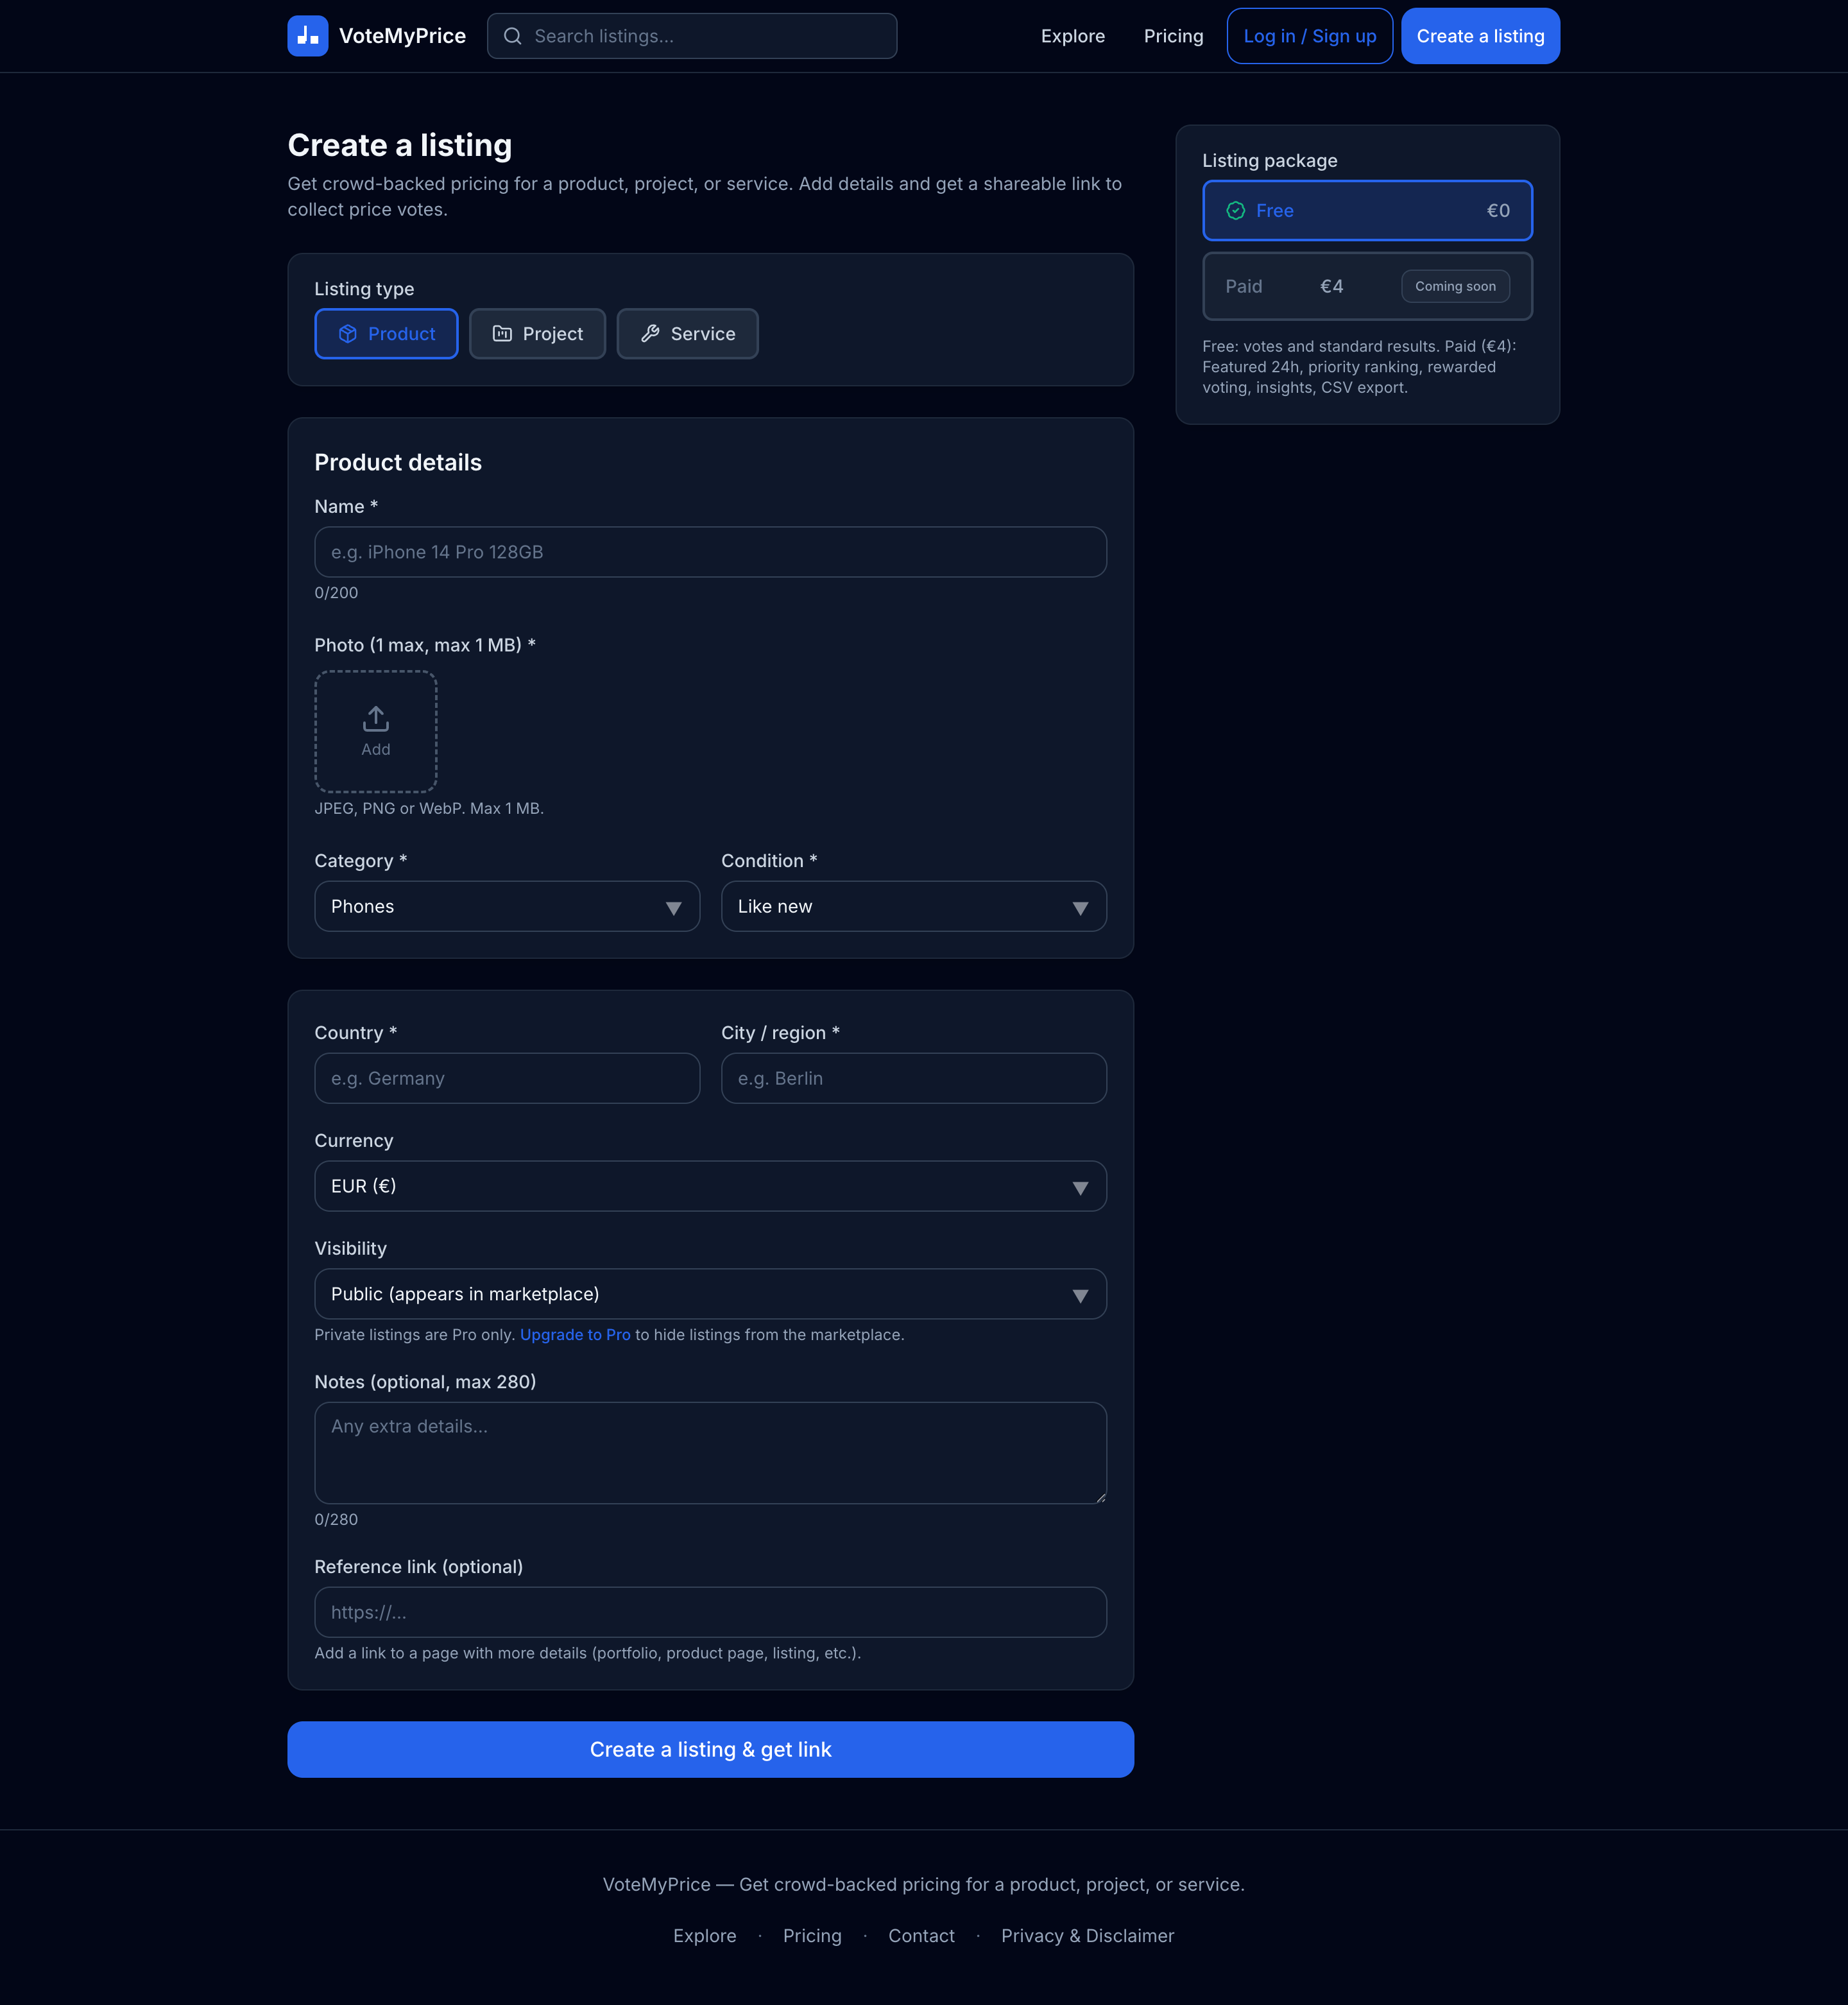Open the Explore page from the navbar
The width and height of the screenshot is (1848, 2005).
click(x=1073, y=35)
